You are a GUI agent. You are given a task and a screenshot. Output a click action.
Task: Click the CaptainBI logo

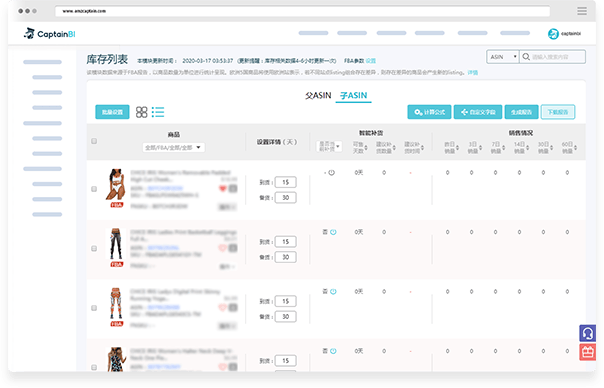click(49, 34)
